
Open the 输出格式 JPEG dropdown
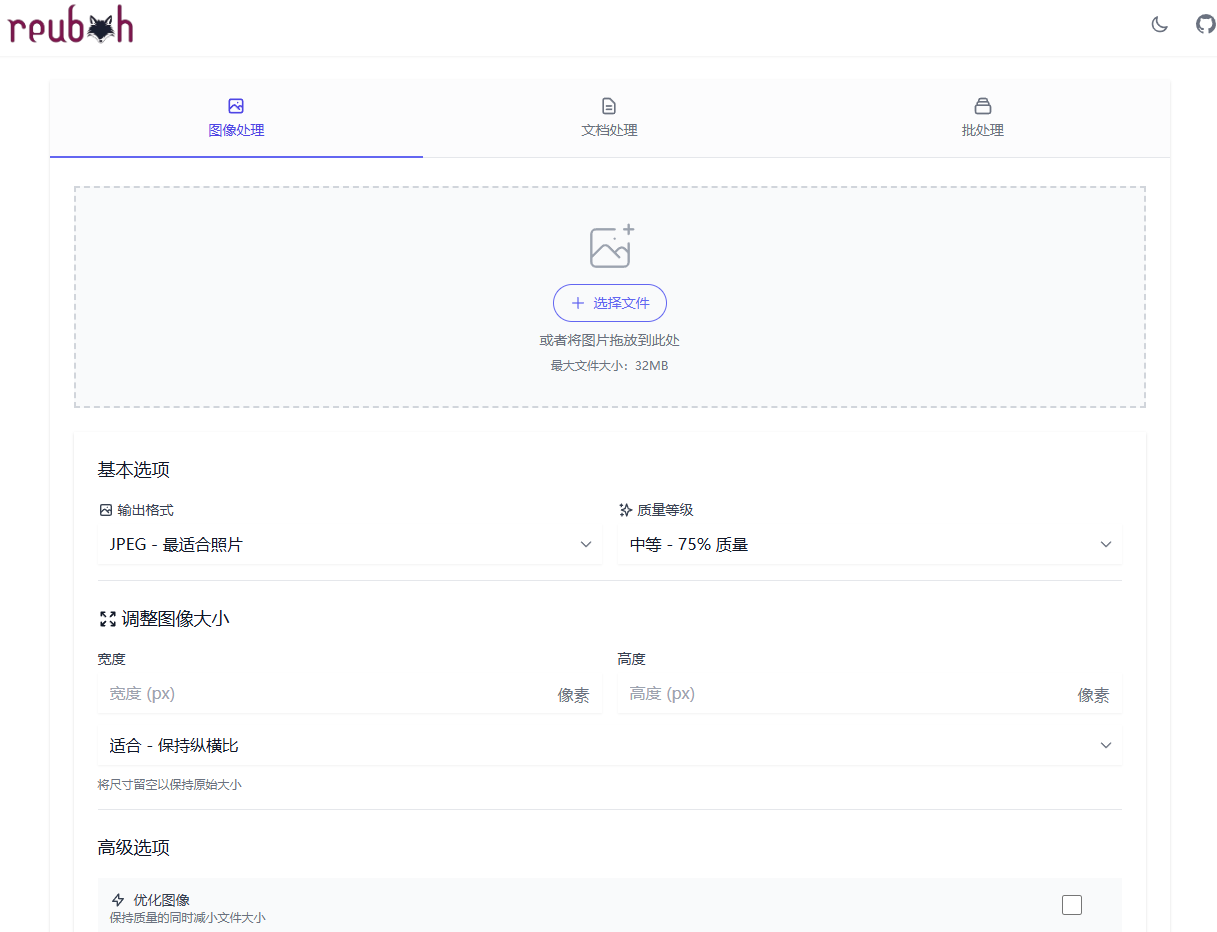(350, 545)
